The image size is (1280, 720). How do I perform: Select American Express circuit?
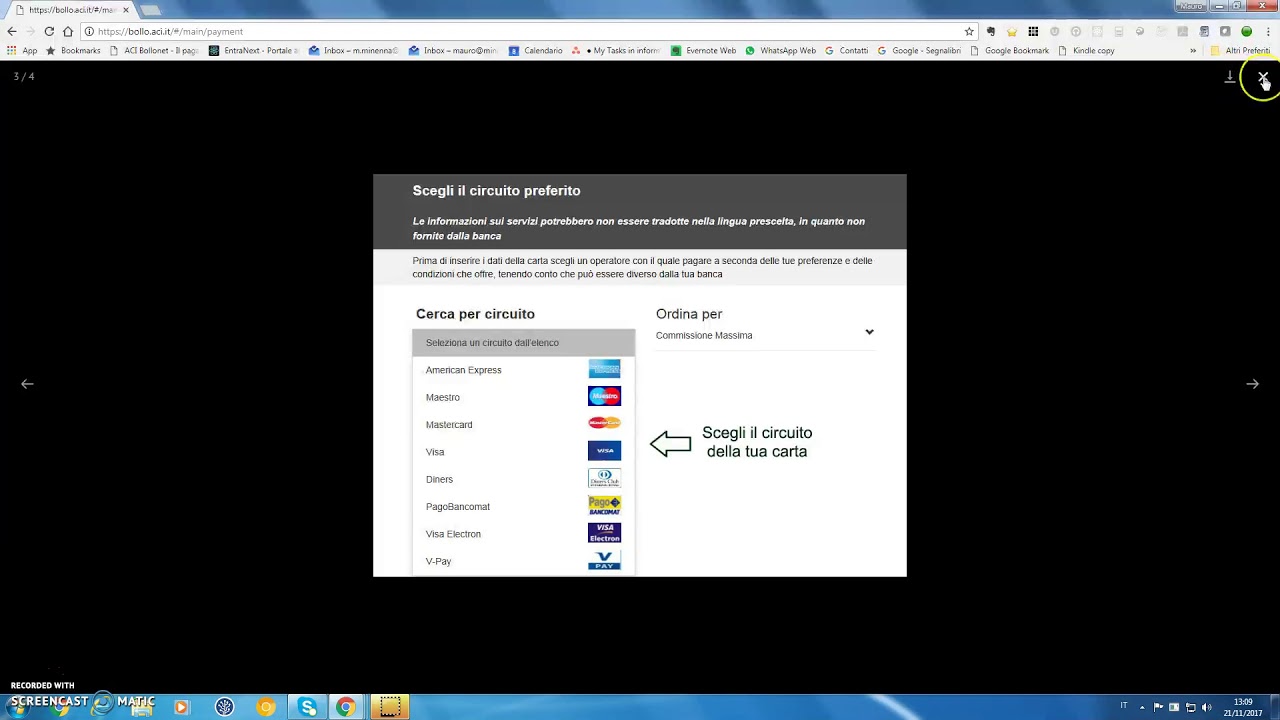[523, 370]
